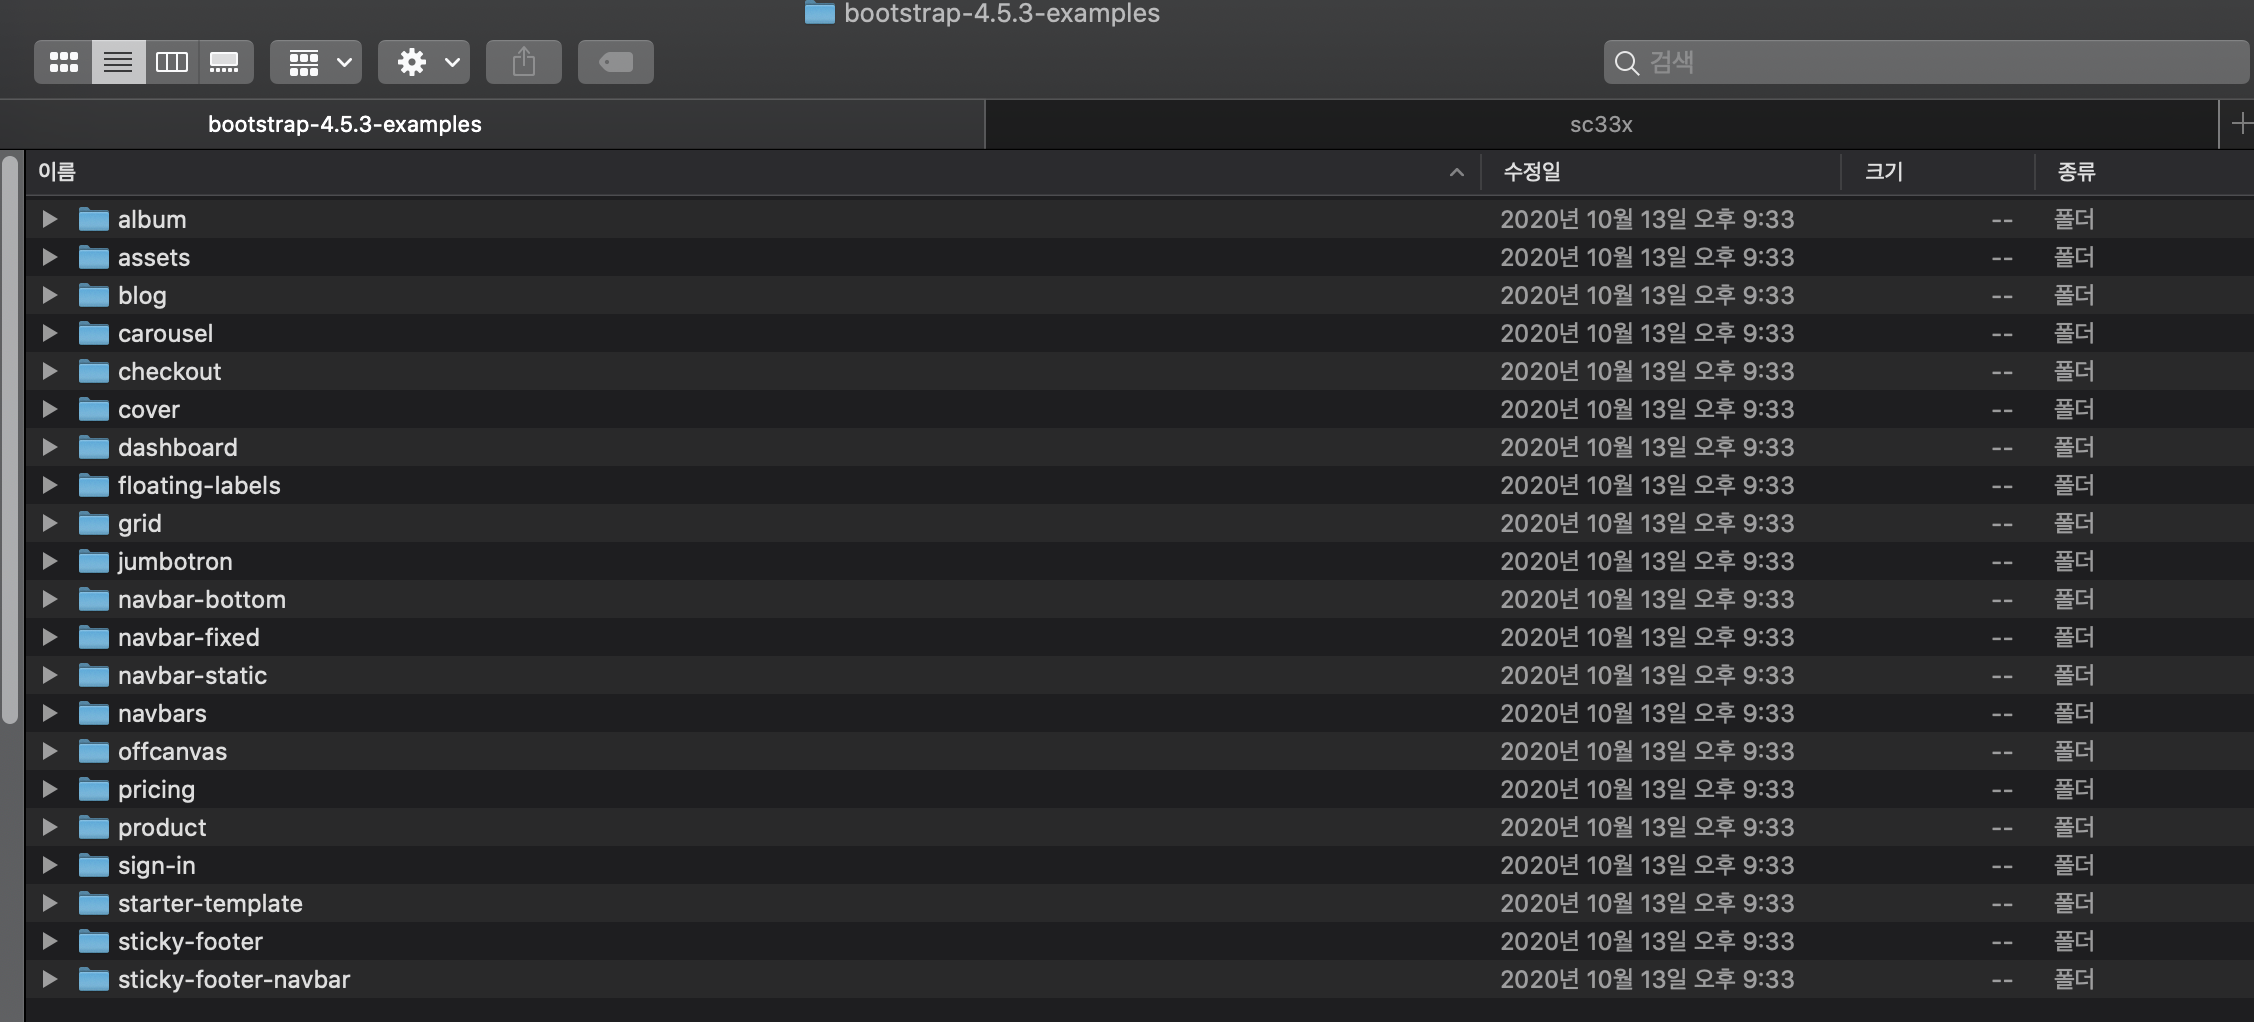This screenshot has height=1022, width=2254.
Task: Expand the carousel folder
Action: tap(49, 333)
